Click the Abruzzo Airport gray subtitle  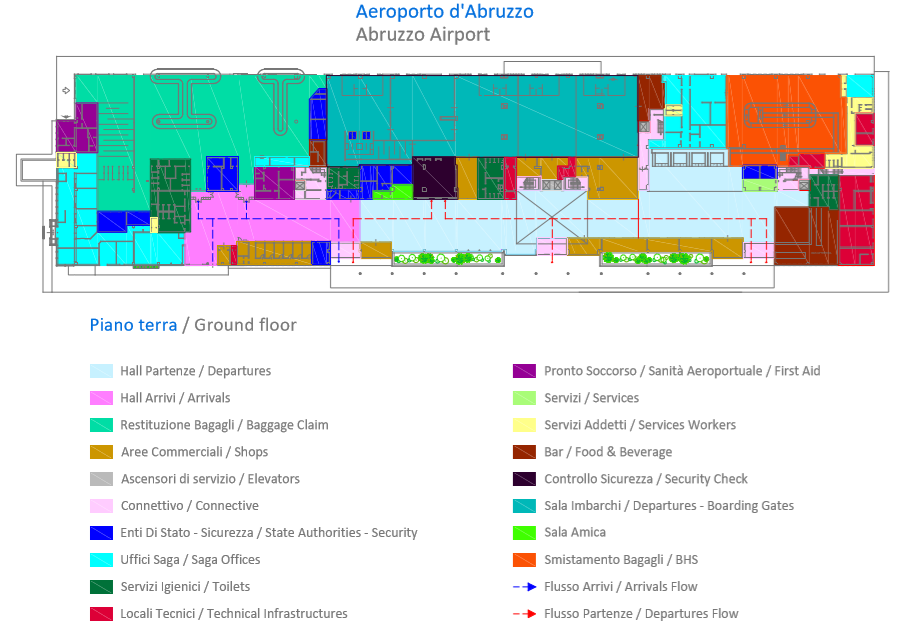pos(422,35)
